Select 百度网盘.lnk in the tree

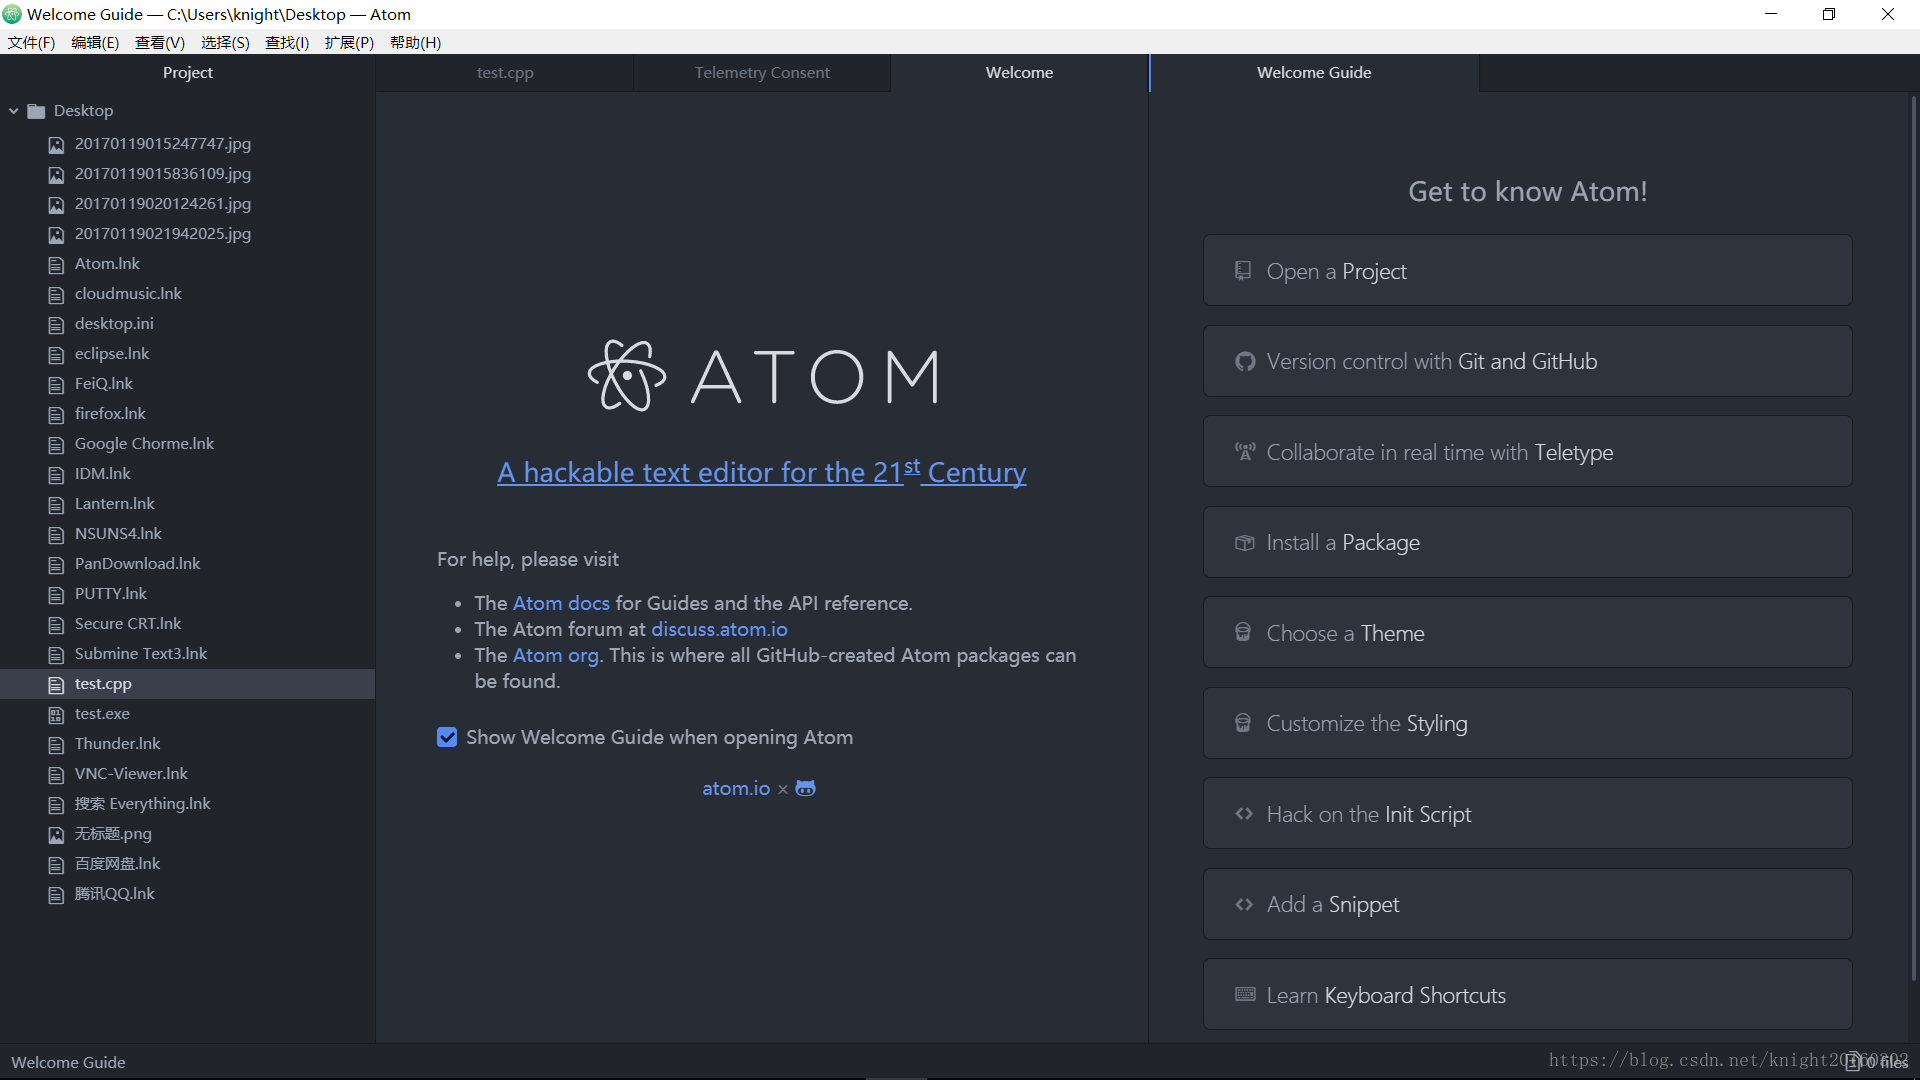coord(187,864)
